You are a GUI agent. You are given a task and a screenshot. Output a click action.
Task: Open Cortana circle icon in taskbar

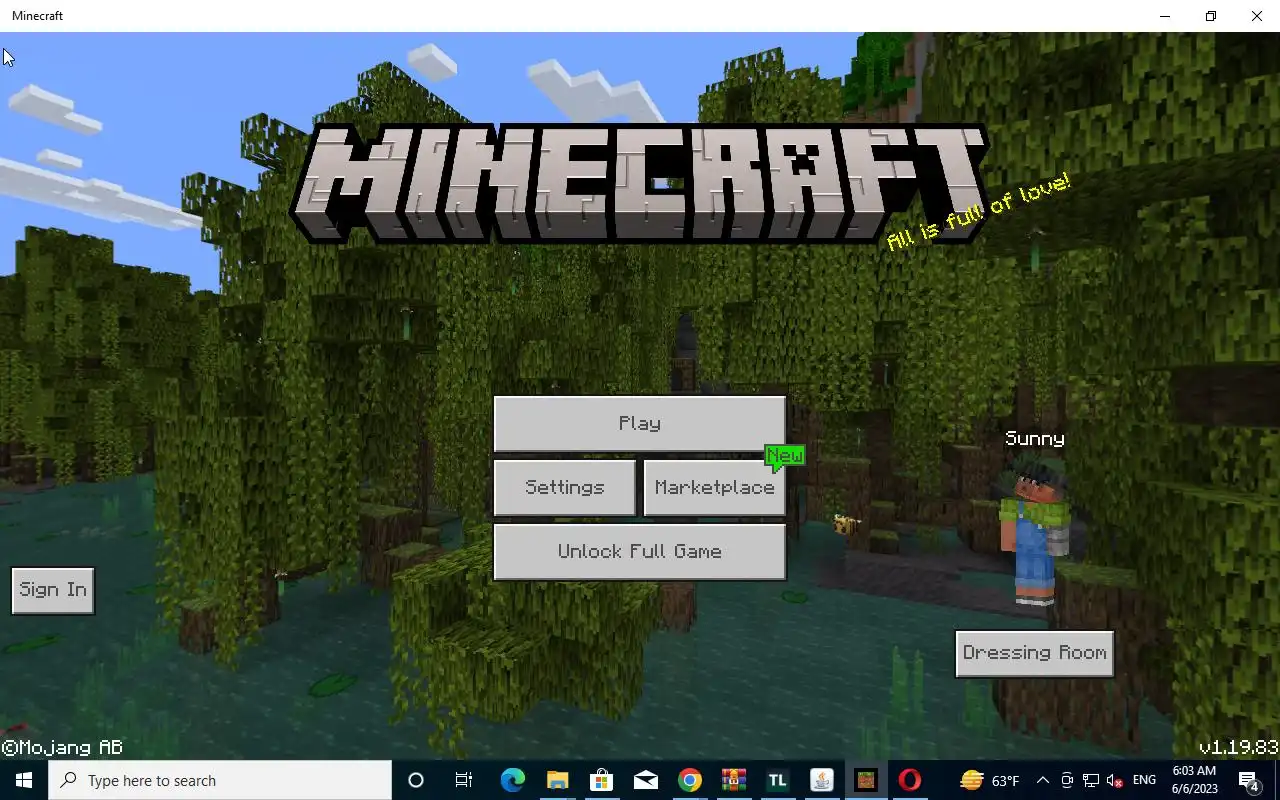pos(416,780)
